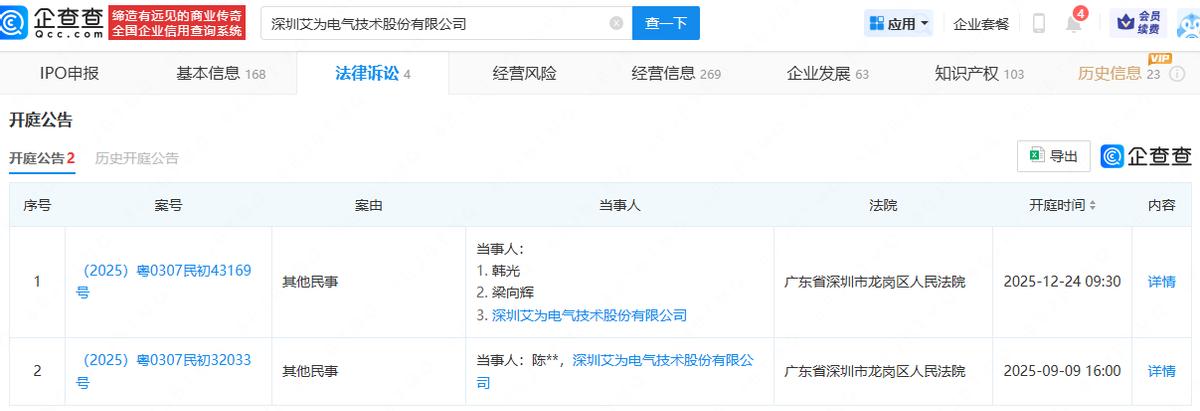Click the 查一下 search button

[x=665, y=23]
